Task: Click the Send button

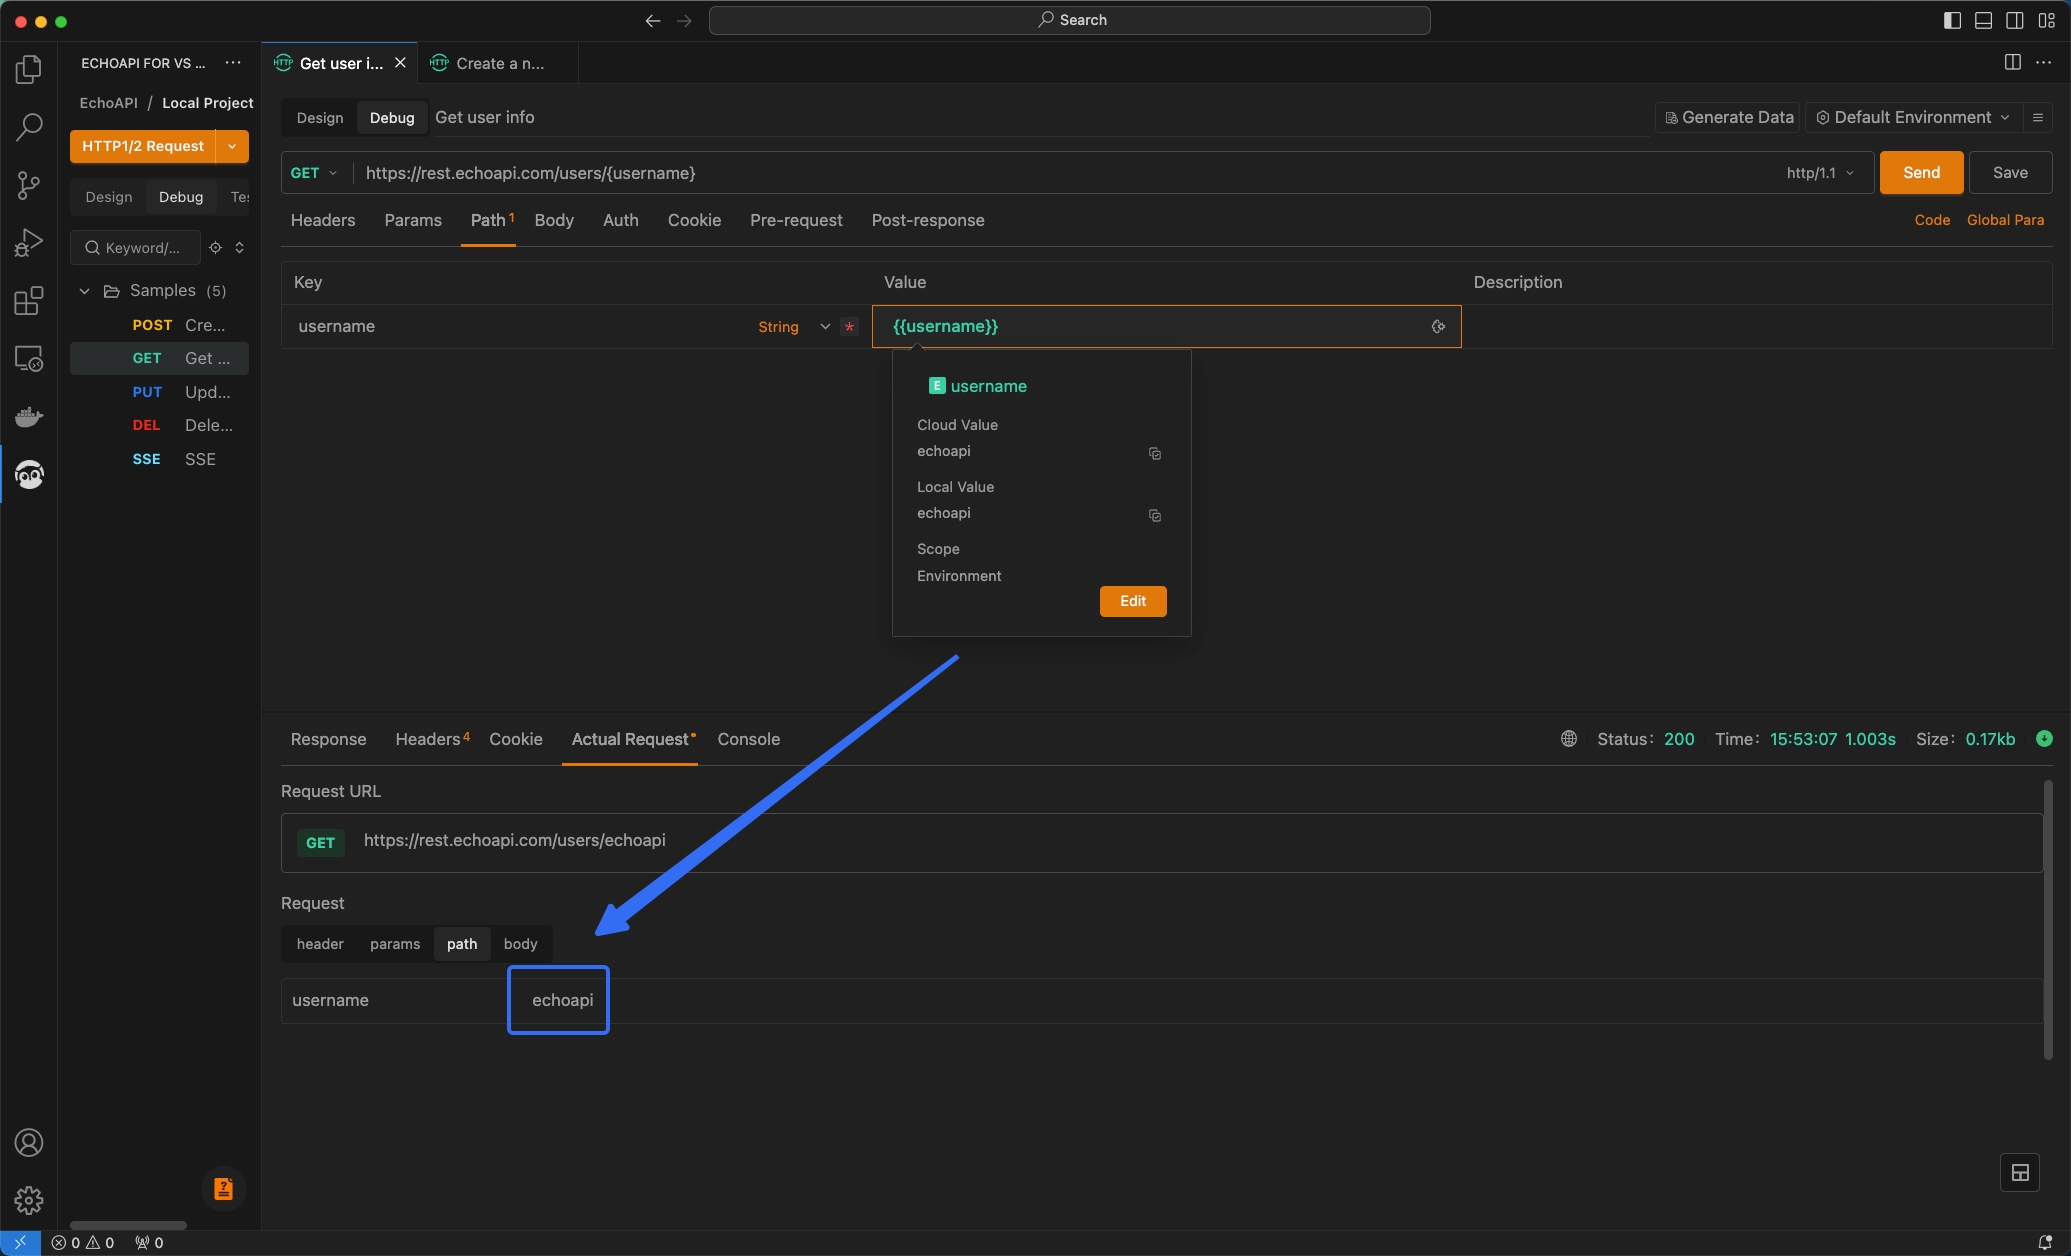Action: pyautogui.click(x=1921, y=173)
